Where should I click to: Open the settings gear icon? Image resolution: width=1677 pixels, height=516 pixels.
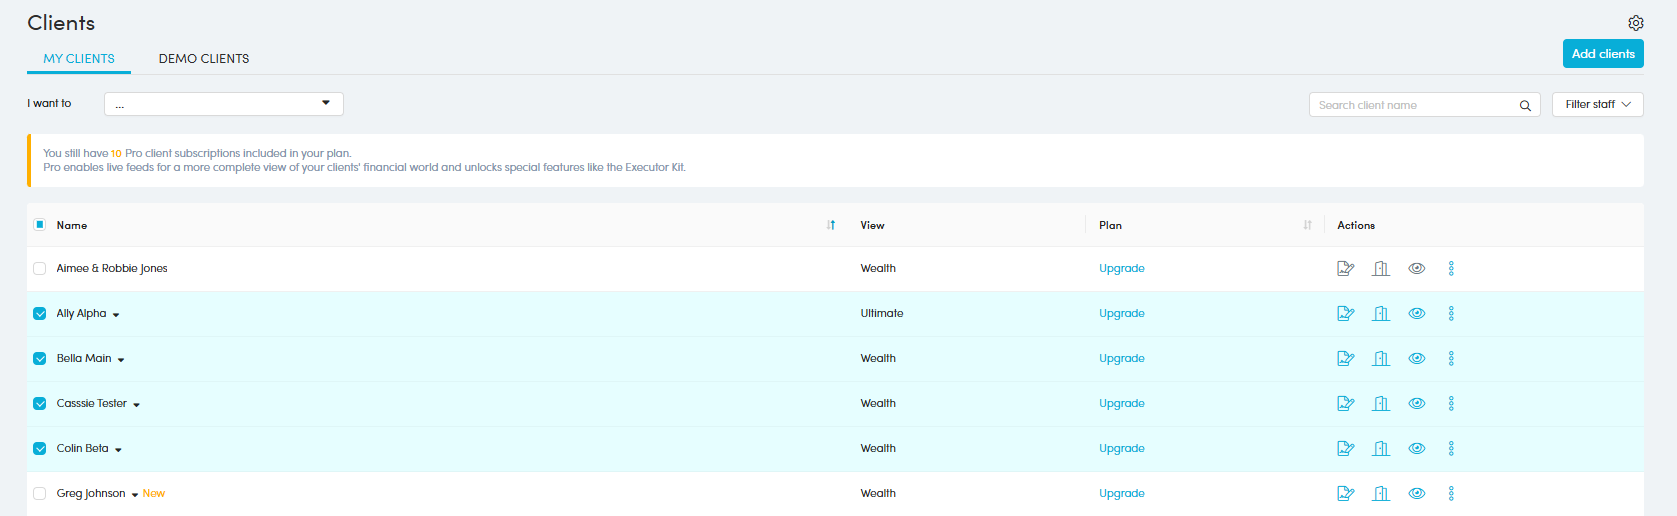pyautogui.click(x=1635, y=23)
